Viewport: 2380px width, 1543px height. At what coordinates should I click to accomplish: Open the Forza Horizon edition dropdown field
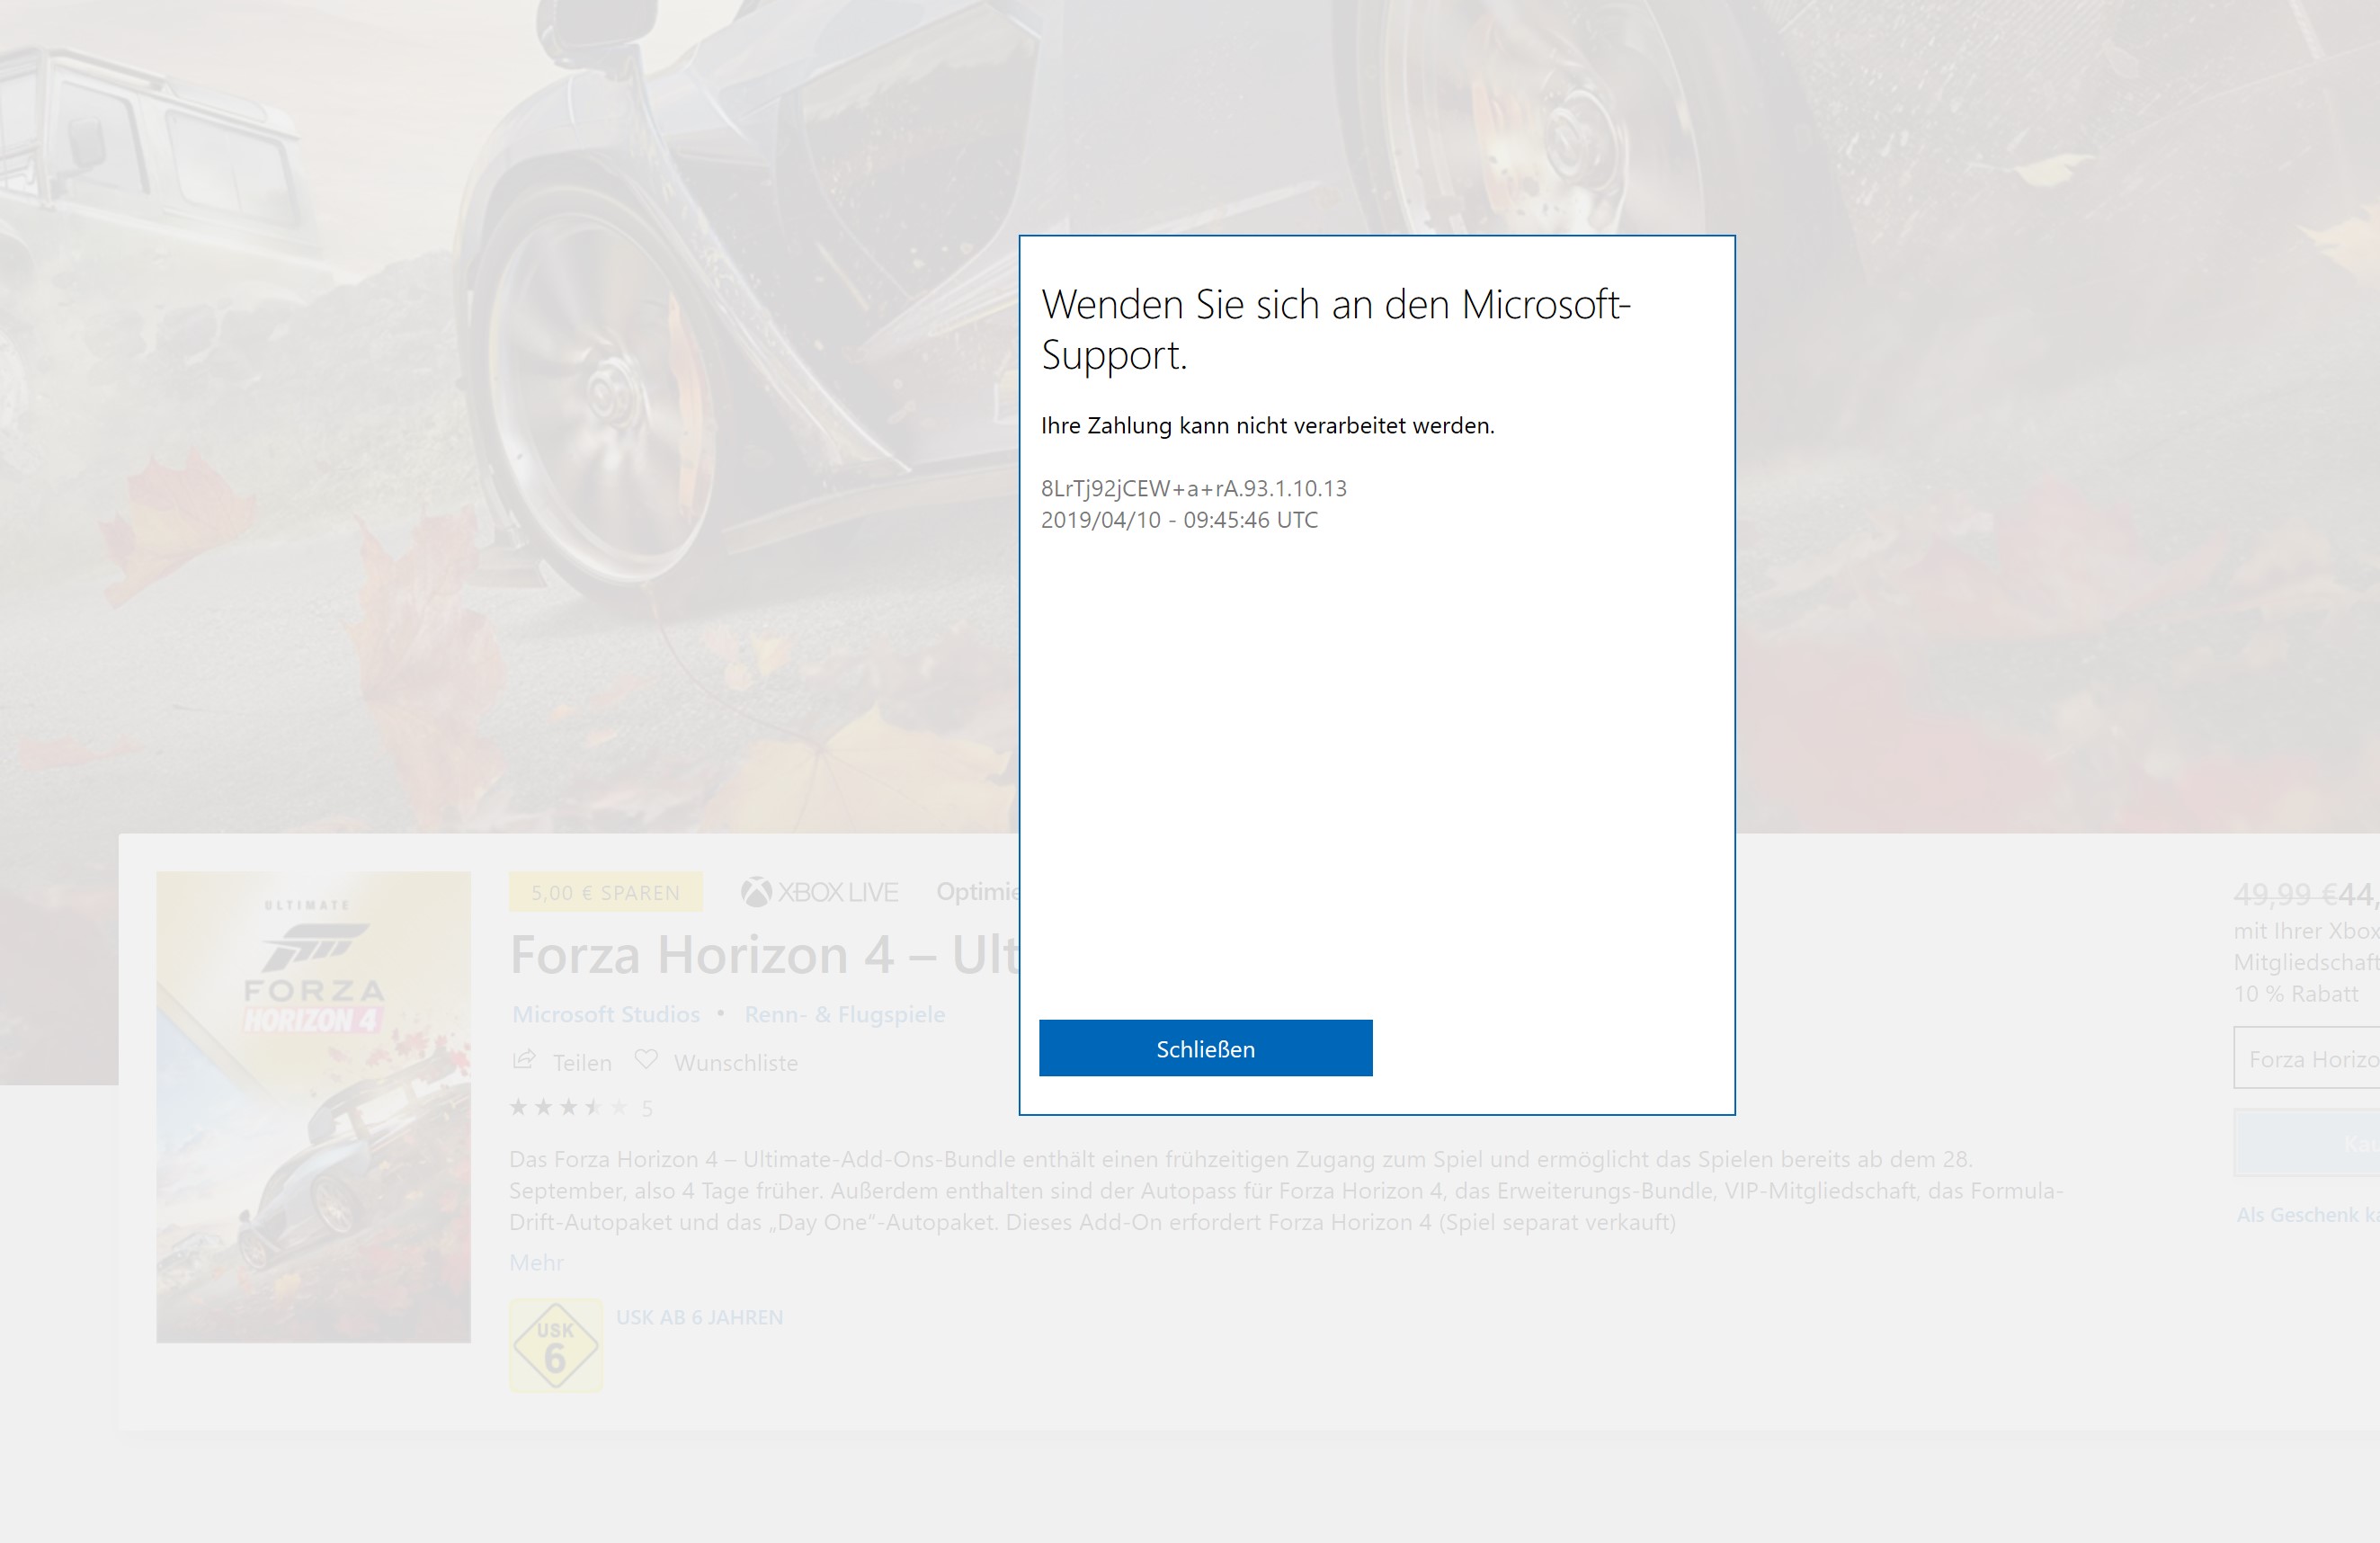[x=2307, y=1058]
